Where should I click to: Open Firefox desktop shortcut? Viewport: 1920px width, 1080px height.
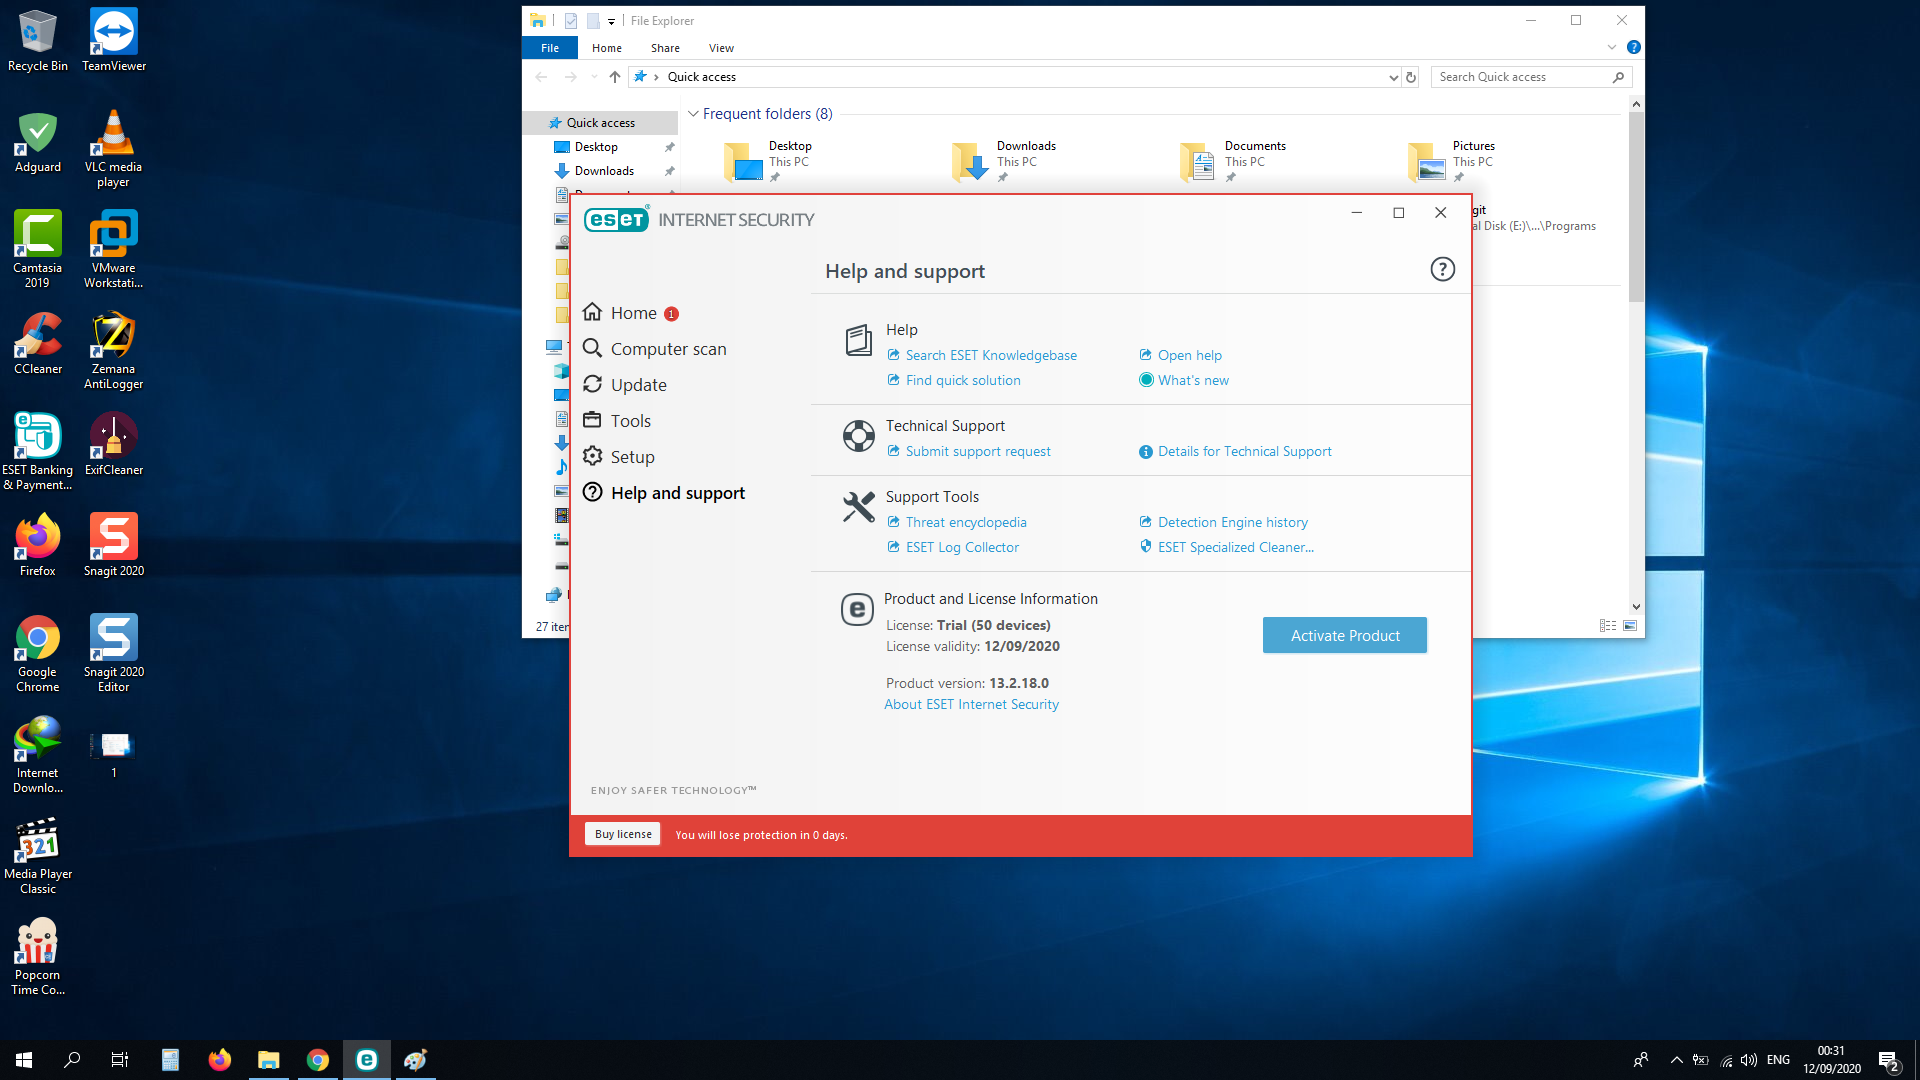tap(37, 545)
